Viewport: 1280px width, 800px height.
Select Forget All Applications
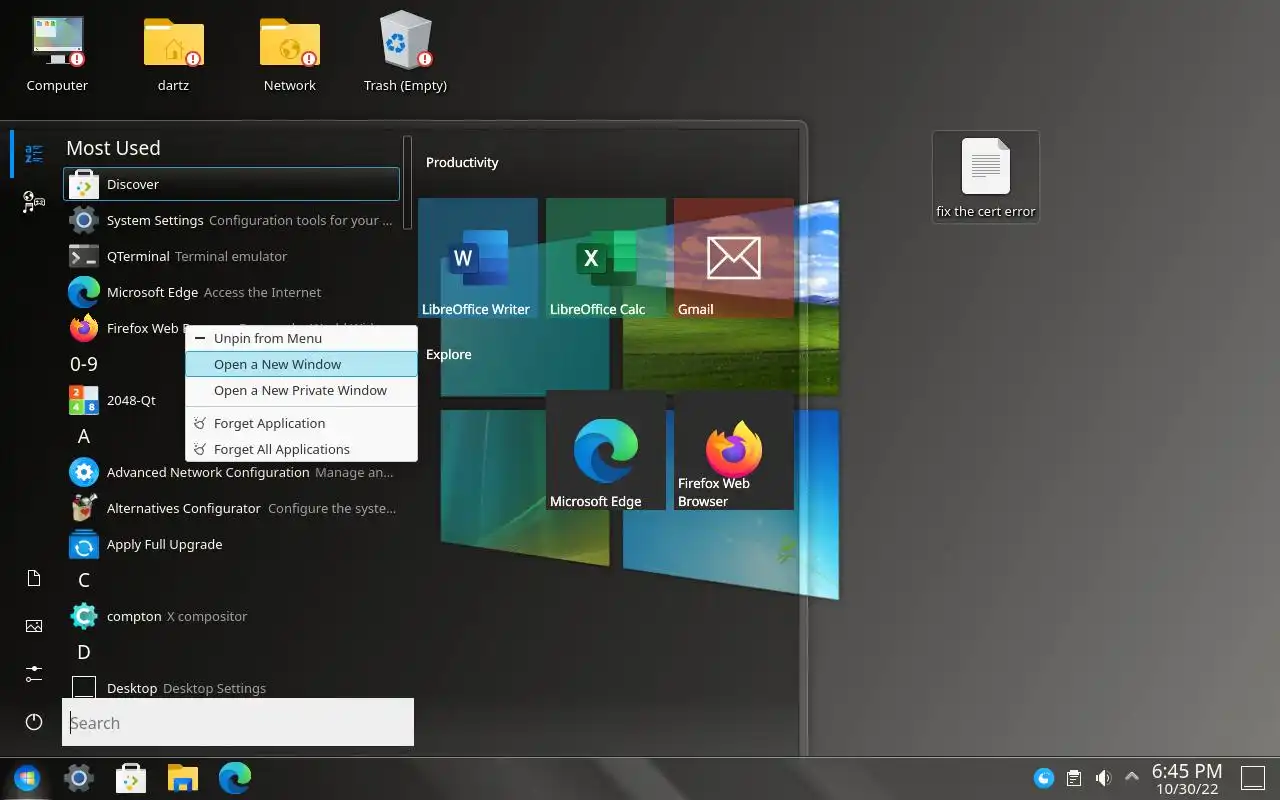[x=301, y=449]
